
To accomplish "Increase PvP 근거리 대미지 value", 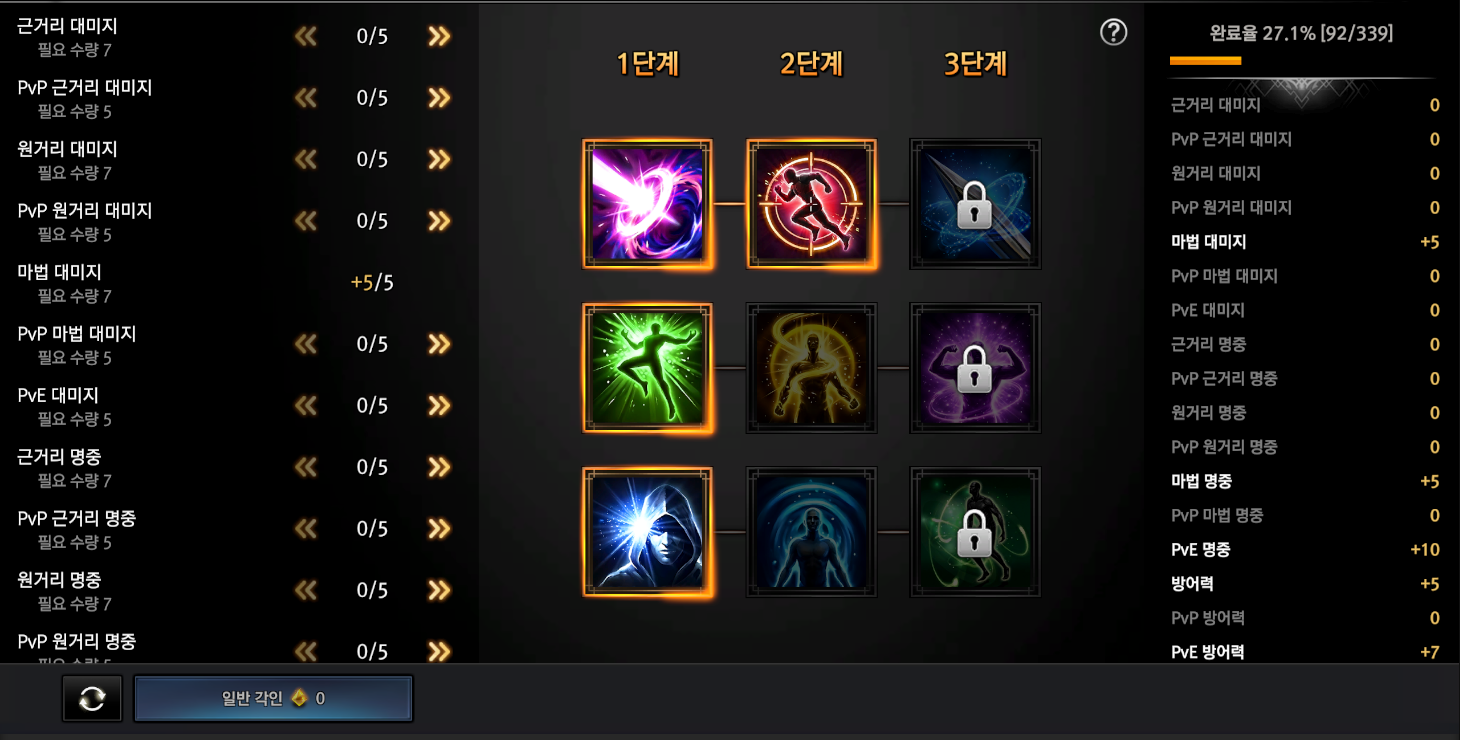I will [439, 98].
